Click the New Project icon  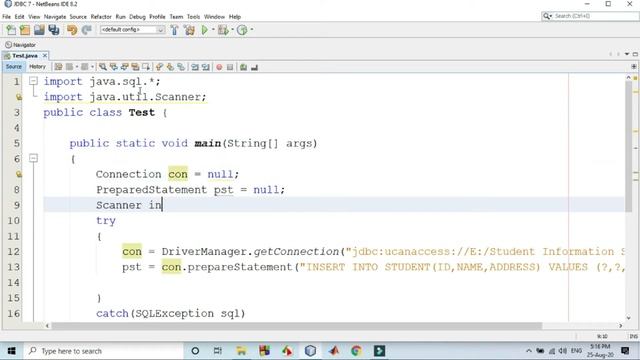pyautogui.click(x=25, y=30)
